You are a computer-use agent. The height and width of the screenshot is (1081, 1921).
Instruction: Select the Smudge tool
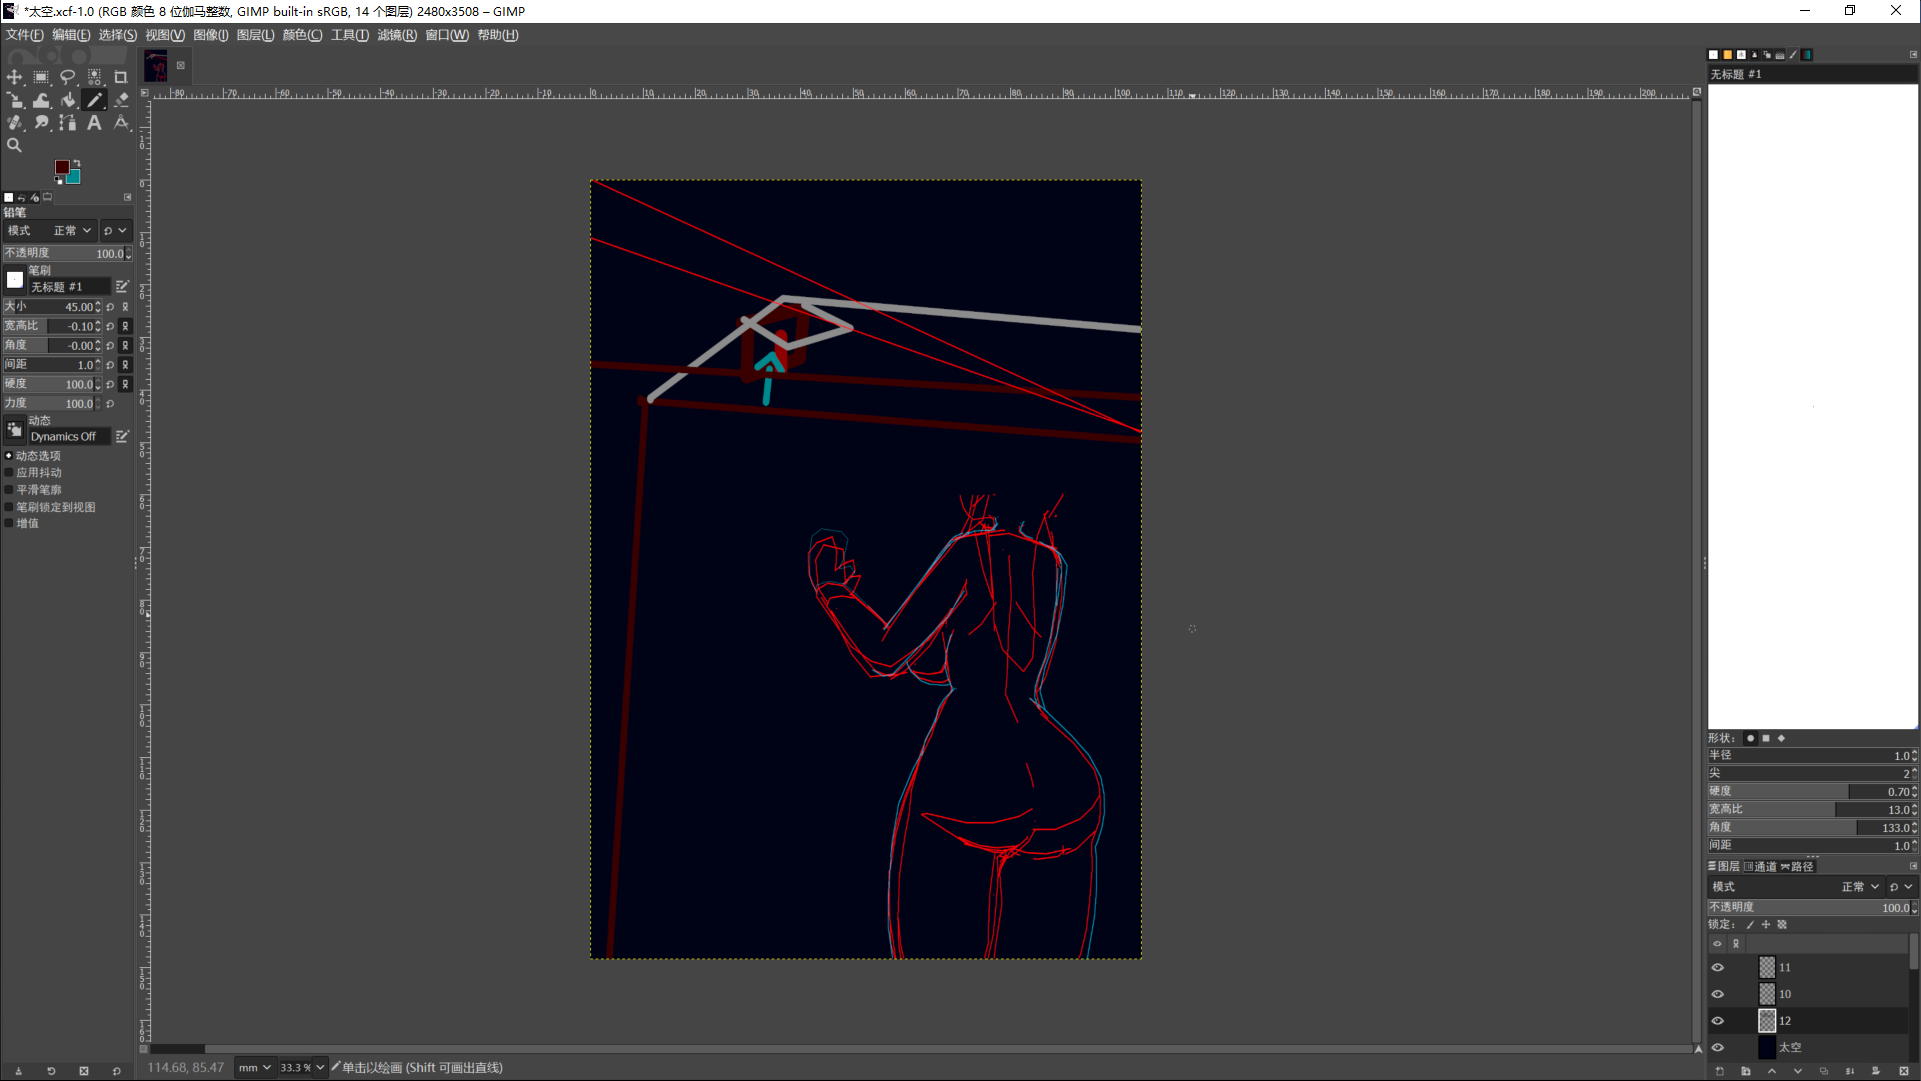click(x=42, y=123)
